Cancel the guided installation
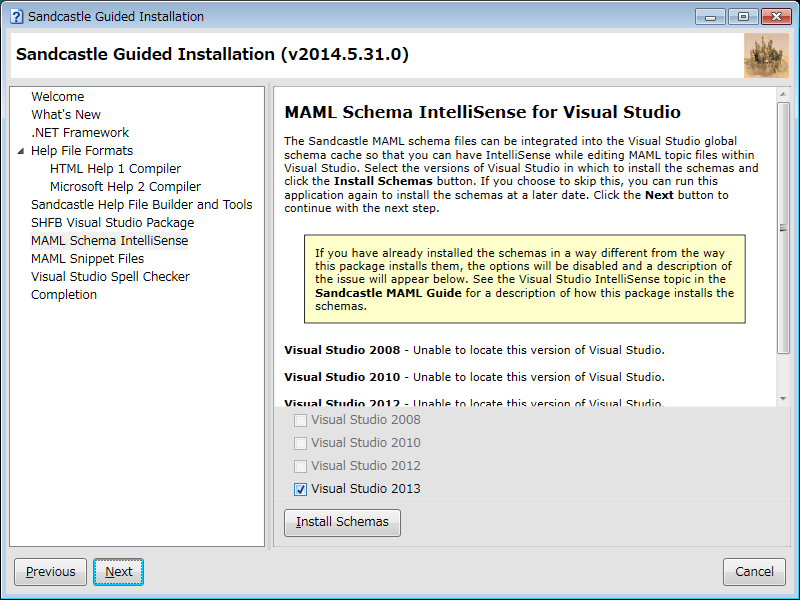The width and height of the screenshot is (800, 600). (x=754, y=572)
